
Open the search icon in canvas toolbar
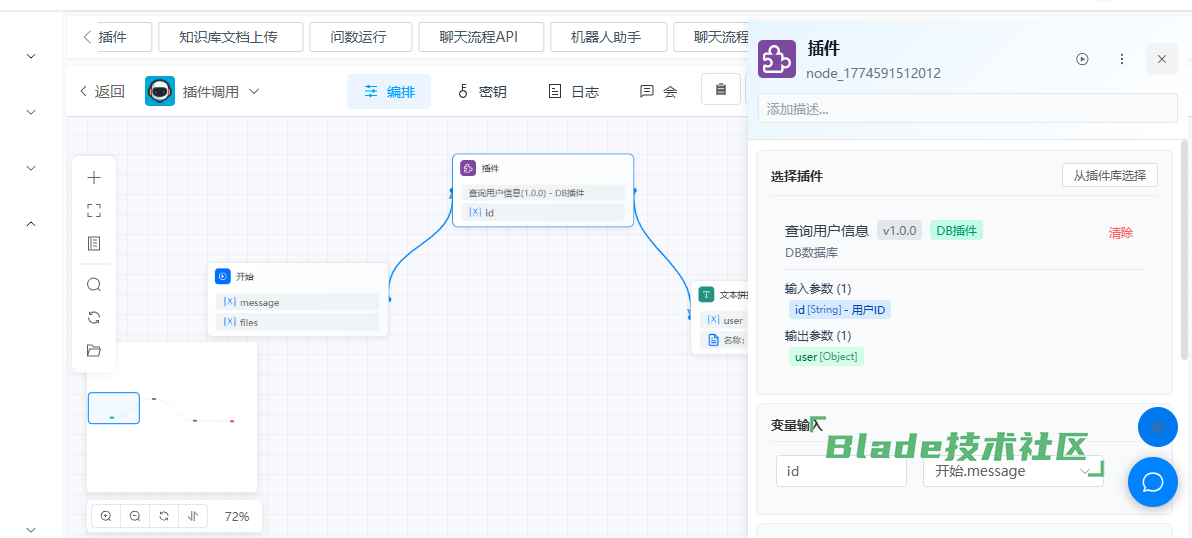94,285
